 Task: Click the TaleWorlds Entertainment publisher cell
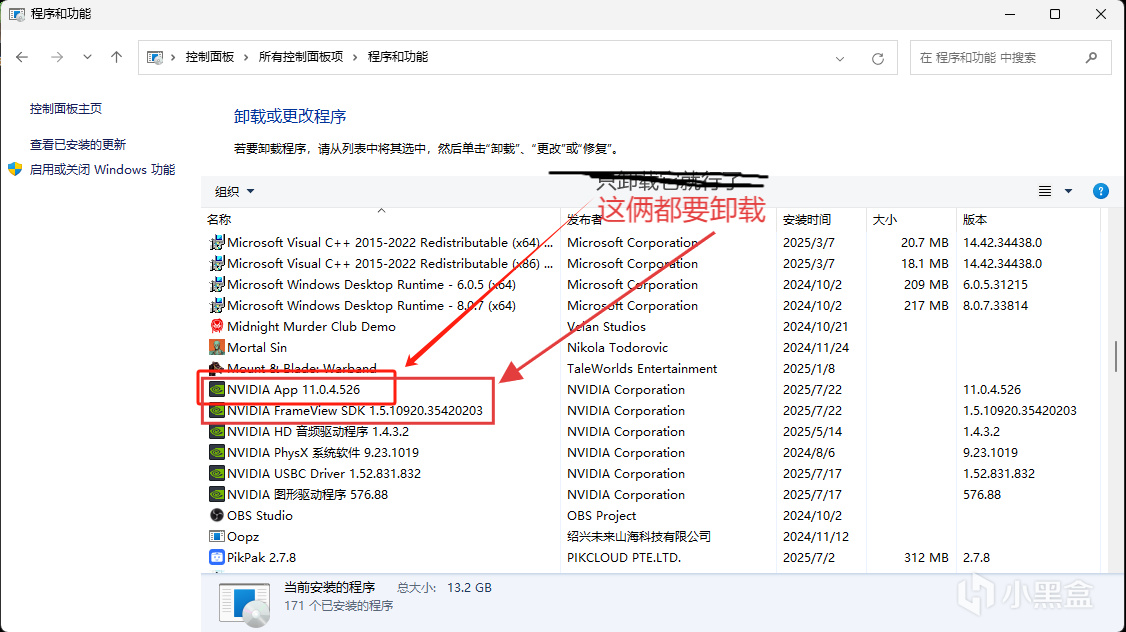(642, 368)
